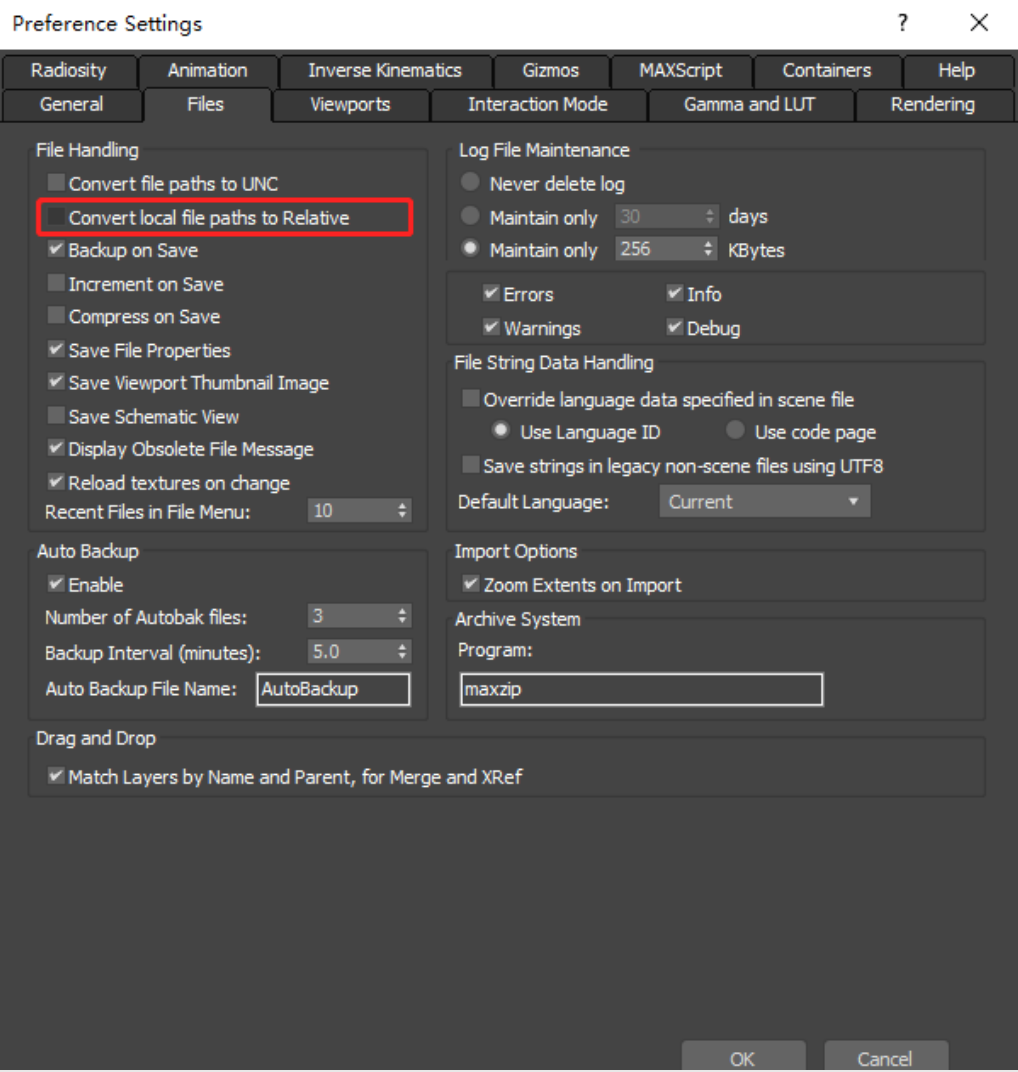Open the Rendering tab

point(933,105)
